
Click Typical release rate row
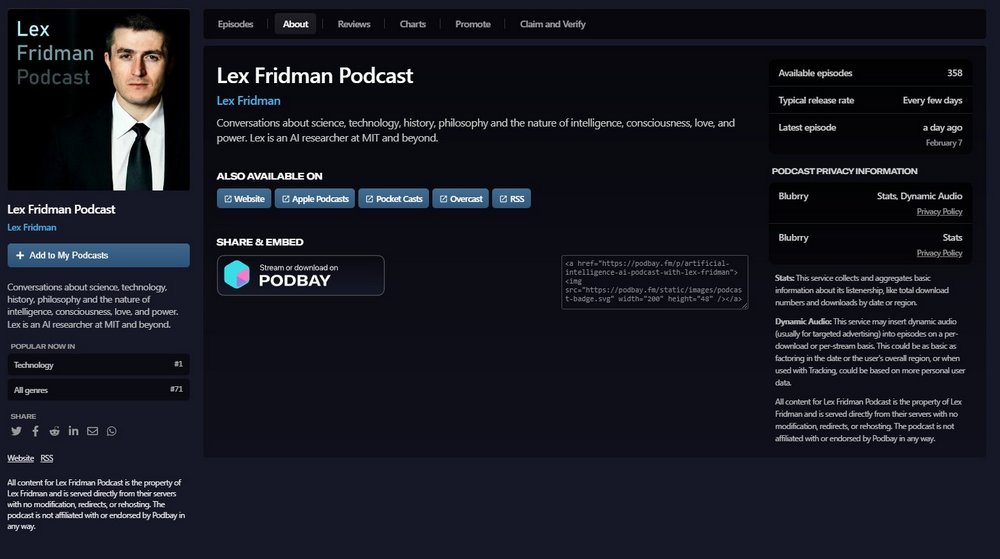pos(870,100)
